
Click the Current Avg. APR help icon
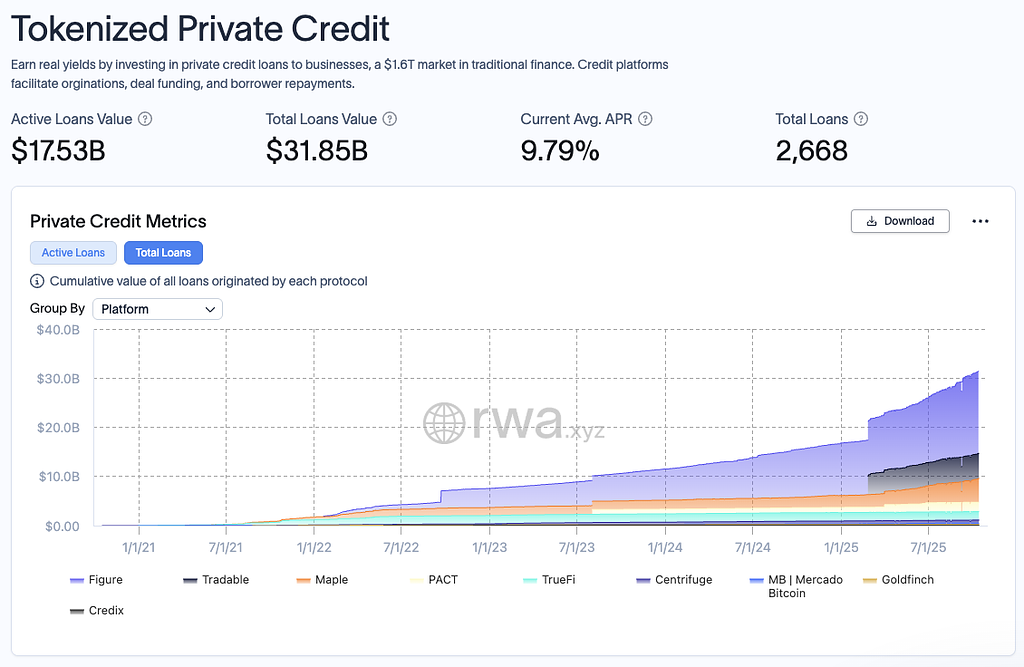[645, 119]
